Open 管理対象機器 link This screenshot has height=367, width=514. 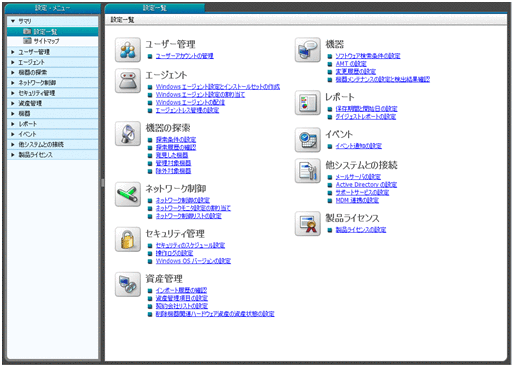[x=173, y=163]
